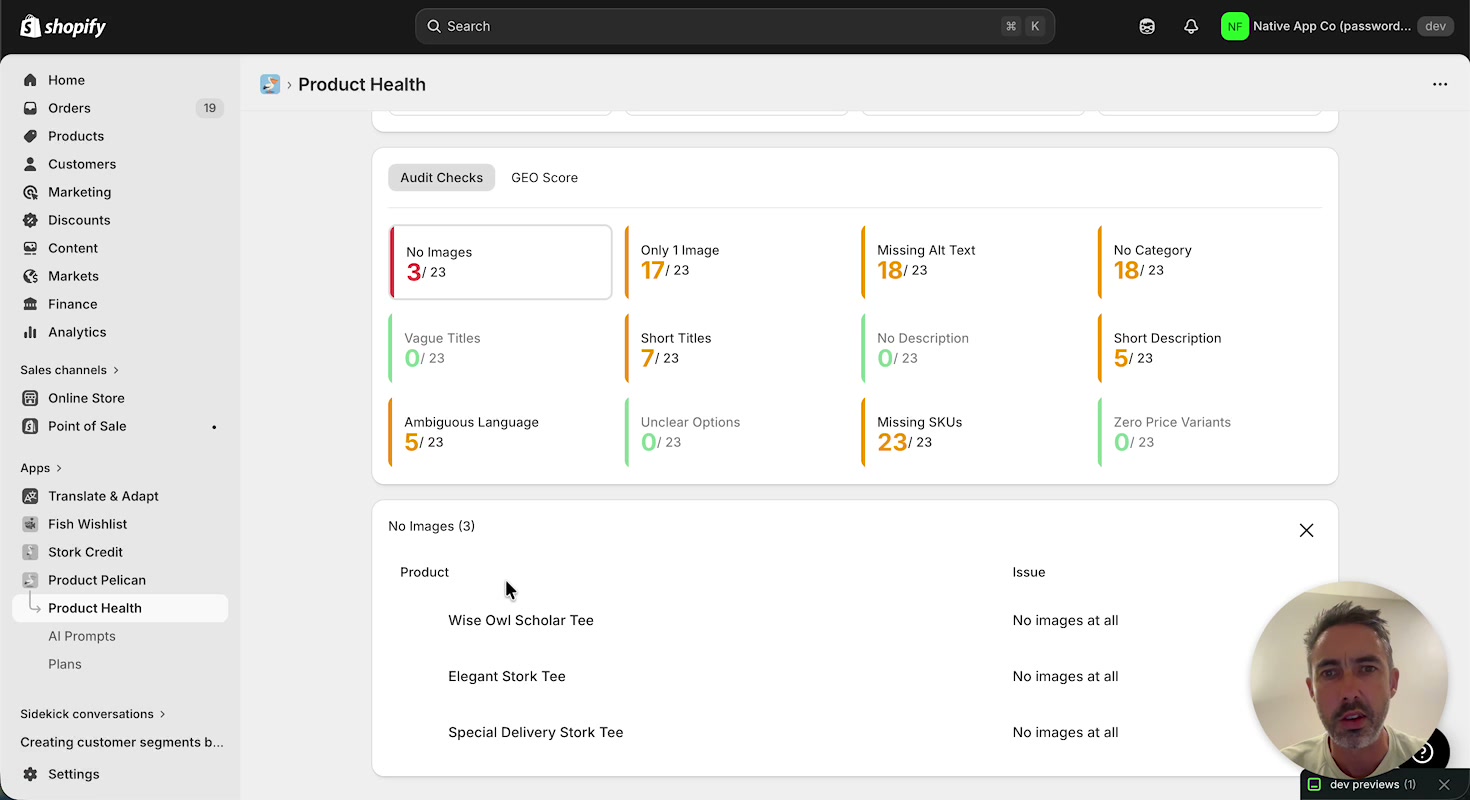Expand the Sales channels section

pos(116,370)
